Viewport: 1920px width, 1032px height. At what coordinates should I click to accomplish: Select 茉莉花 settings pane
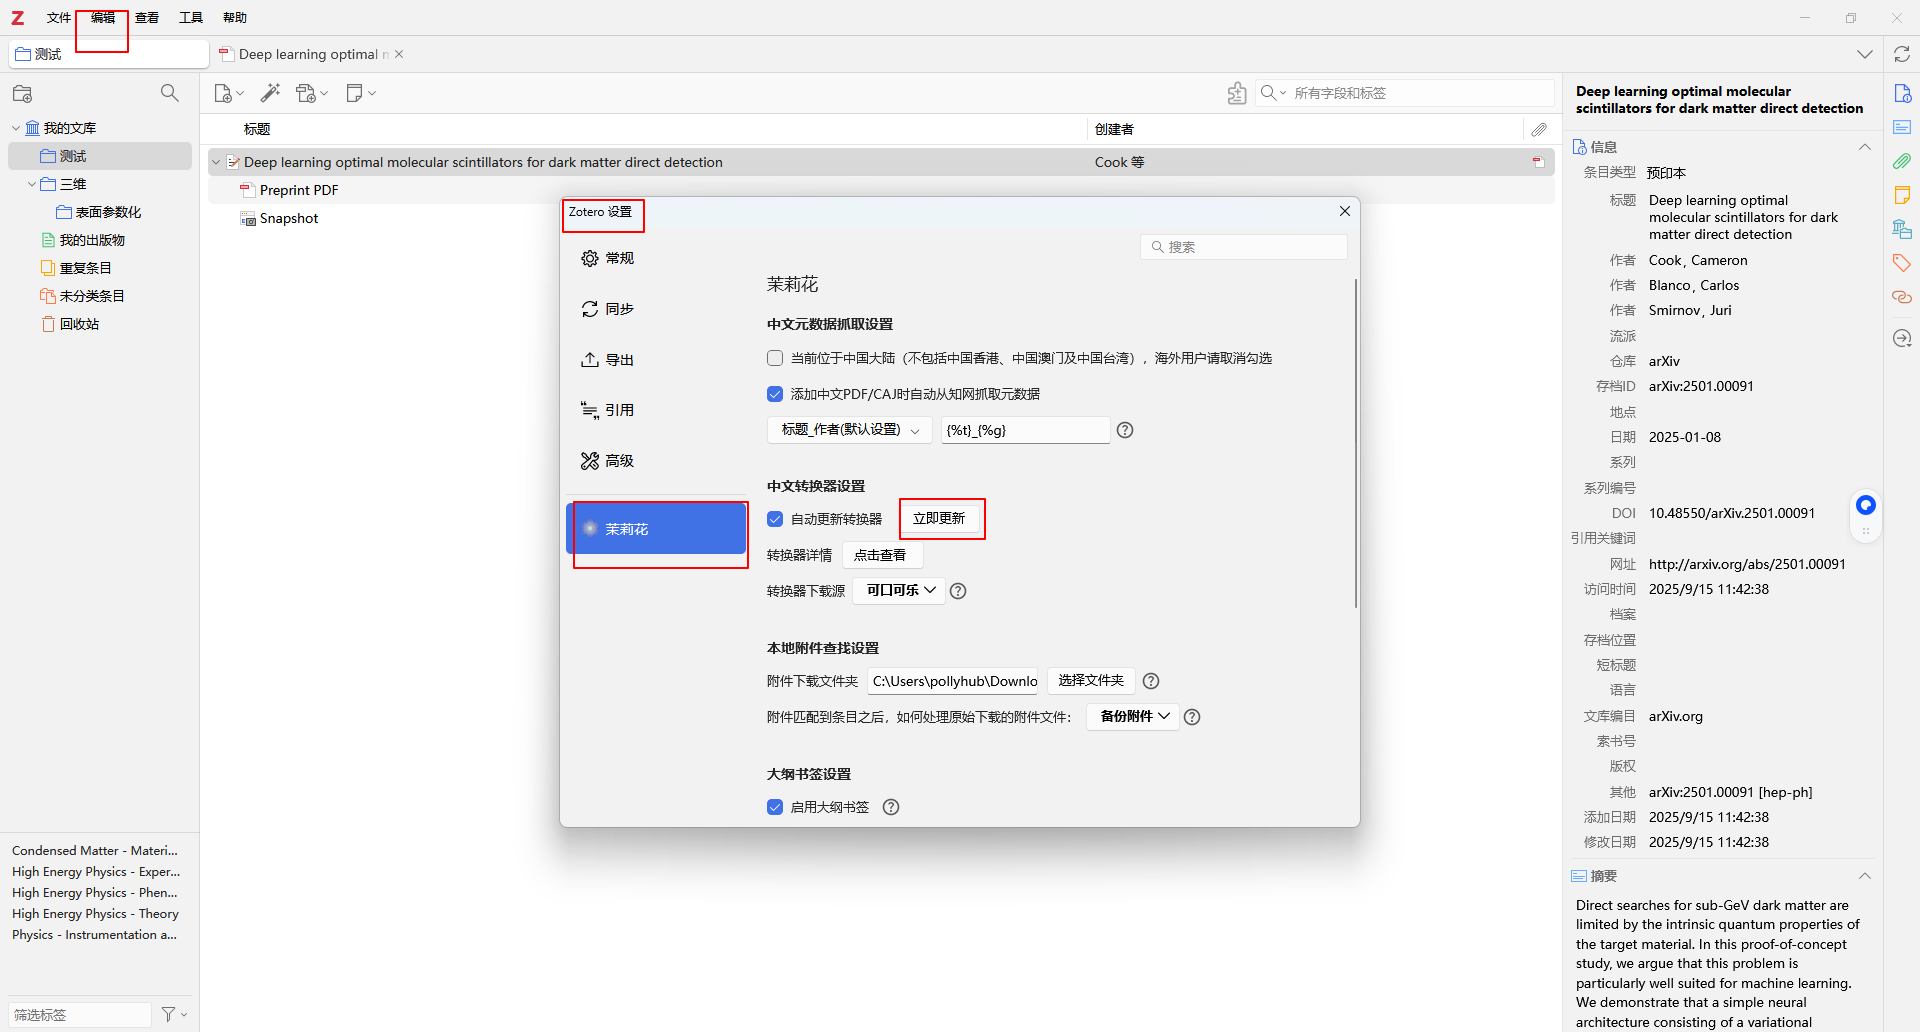click(x=656, y=529)
